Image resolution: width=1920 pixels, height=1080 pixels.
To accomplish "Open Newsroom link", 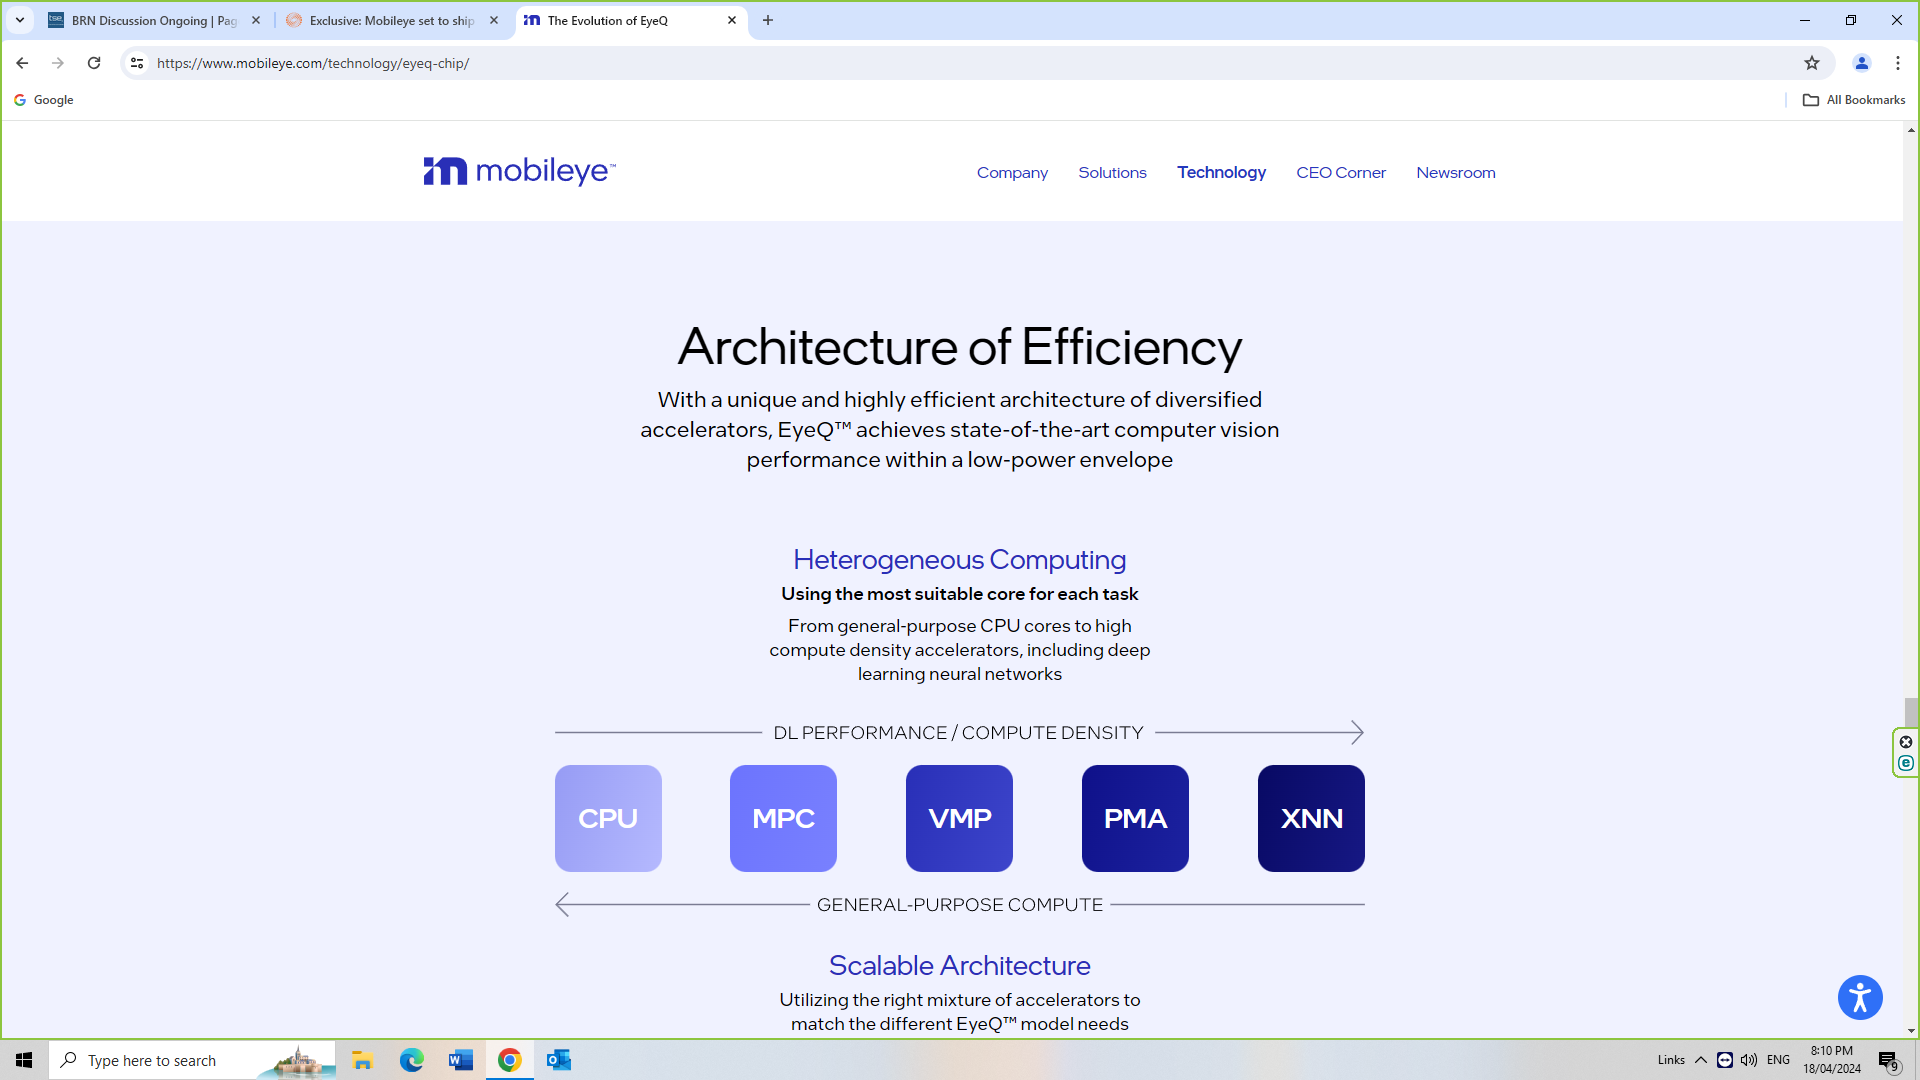I will point(1456,173).
